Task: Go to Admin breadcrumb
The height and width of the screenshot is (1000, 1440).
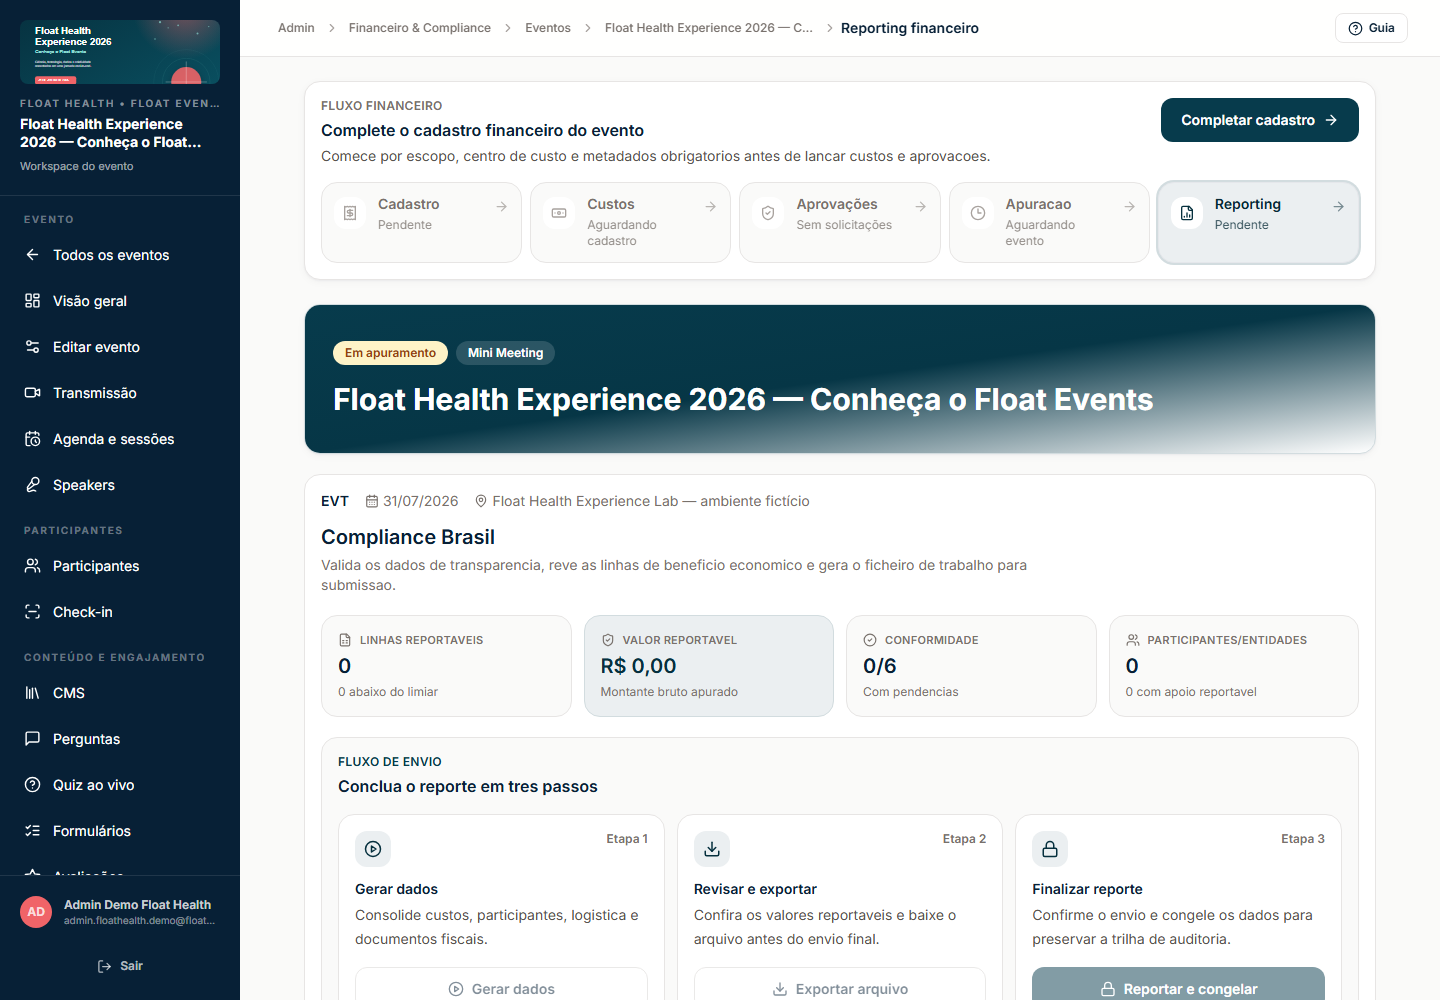Action: tap(296, 28)
